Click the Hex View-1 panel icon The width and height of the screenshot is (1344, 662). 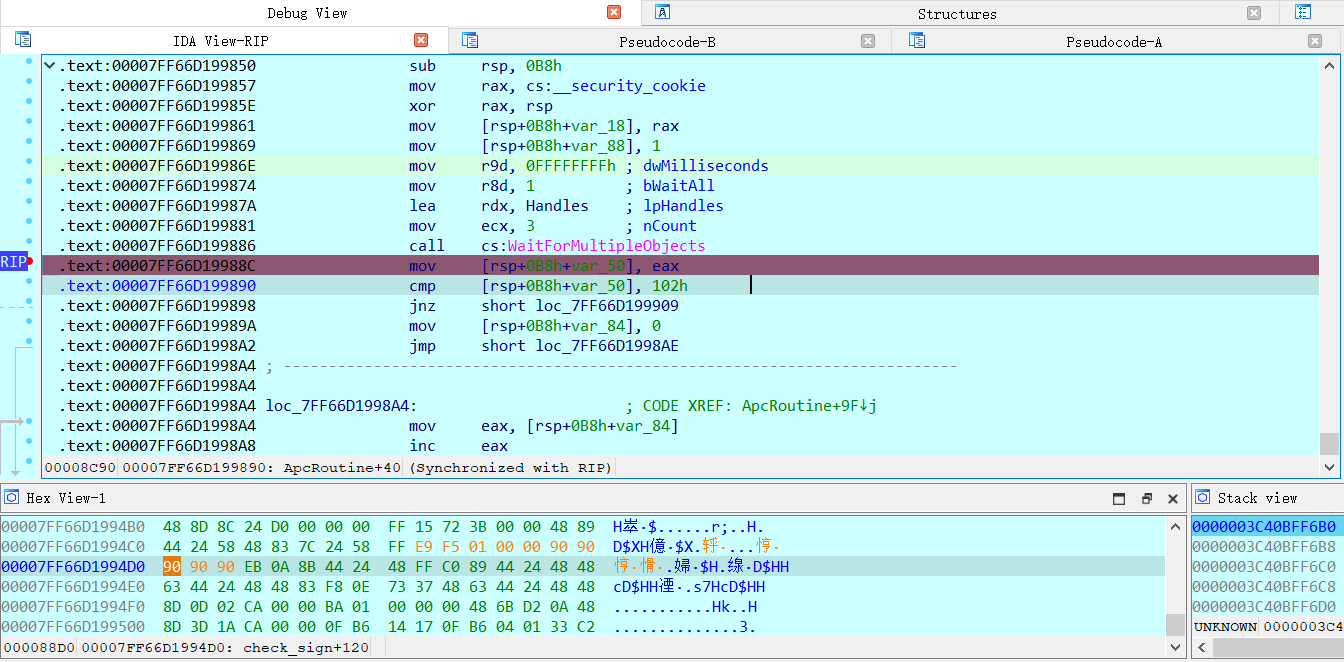pos(11,497)
